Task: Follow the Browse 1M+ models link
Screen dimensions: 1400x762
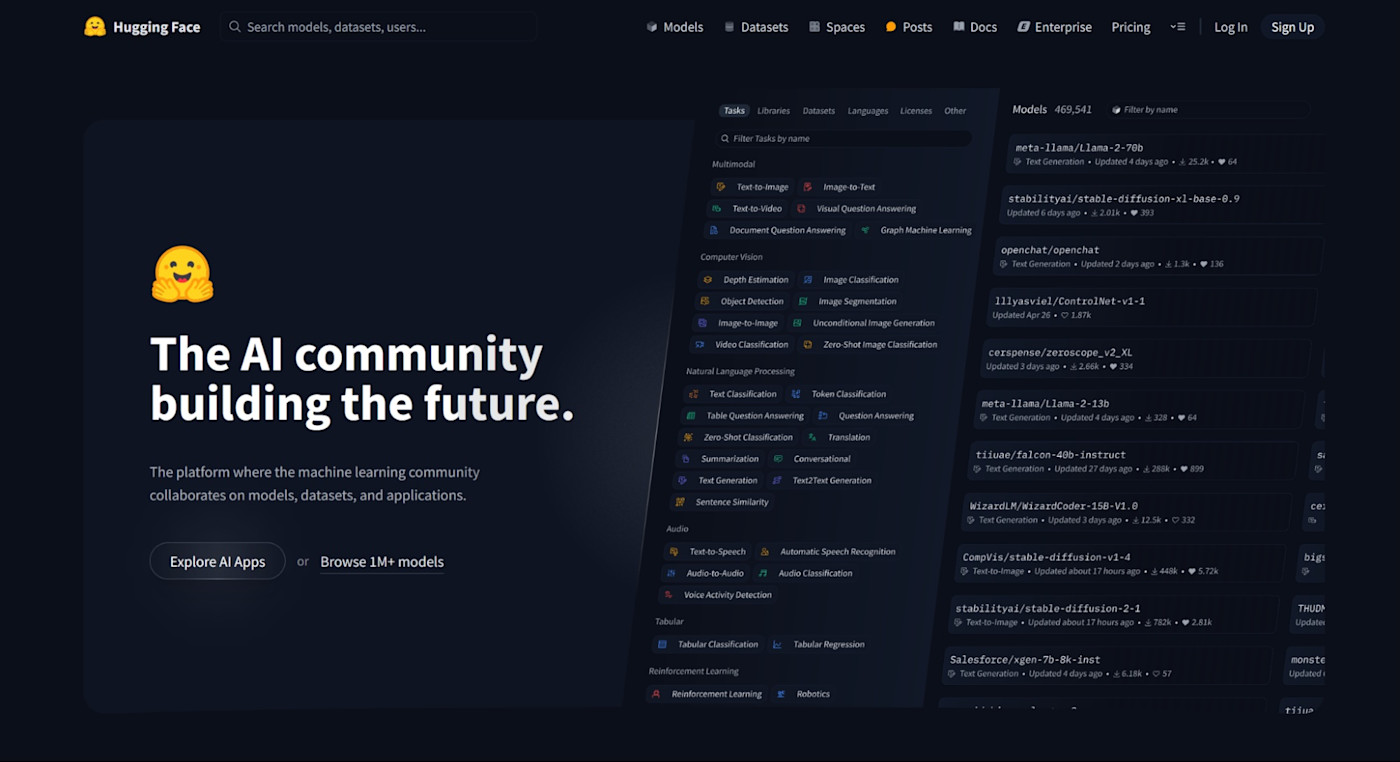Action: [x=382, y=562]
